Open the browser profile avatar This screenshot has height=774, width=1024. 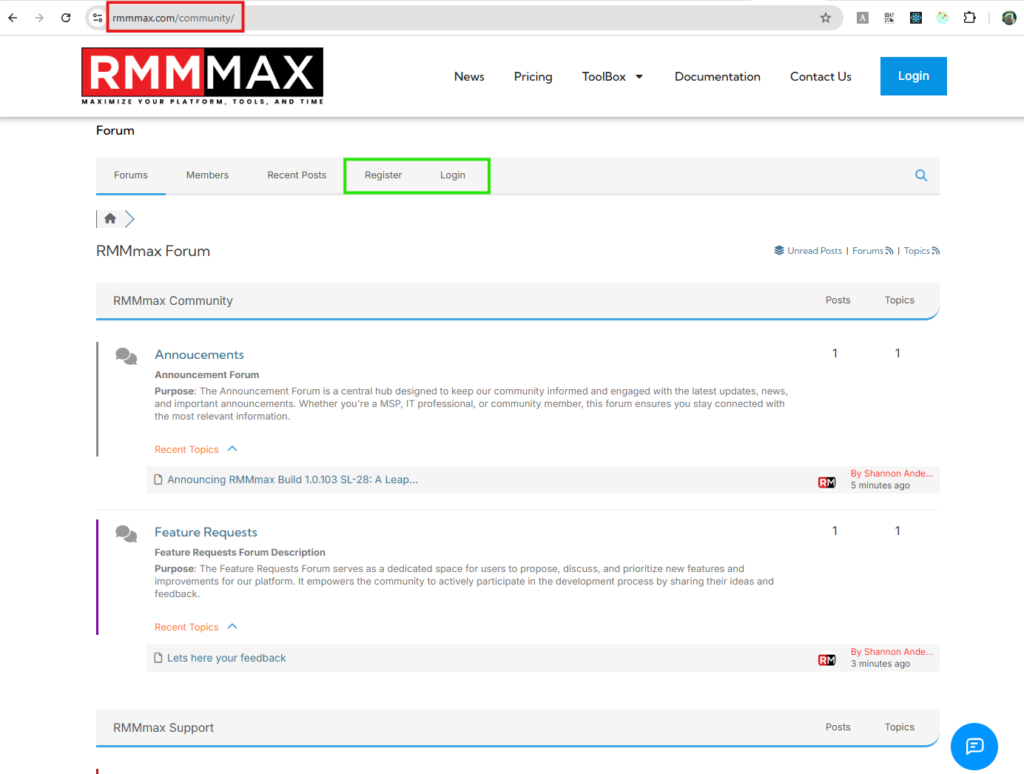pos(1009,18)
